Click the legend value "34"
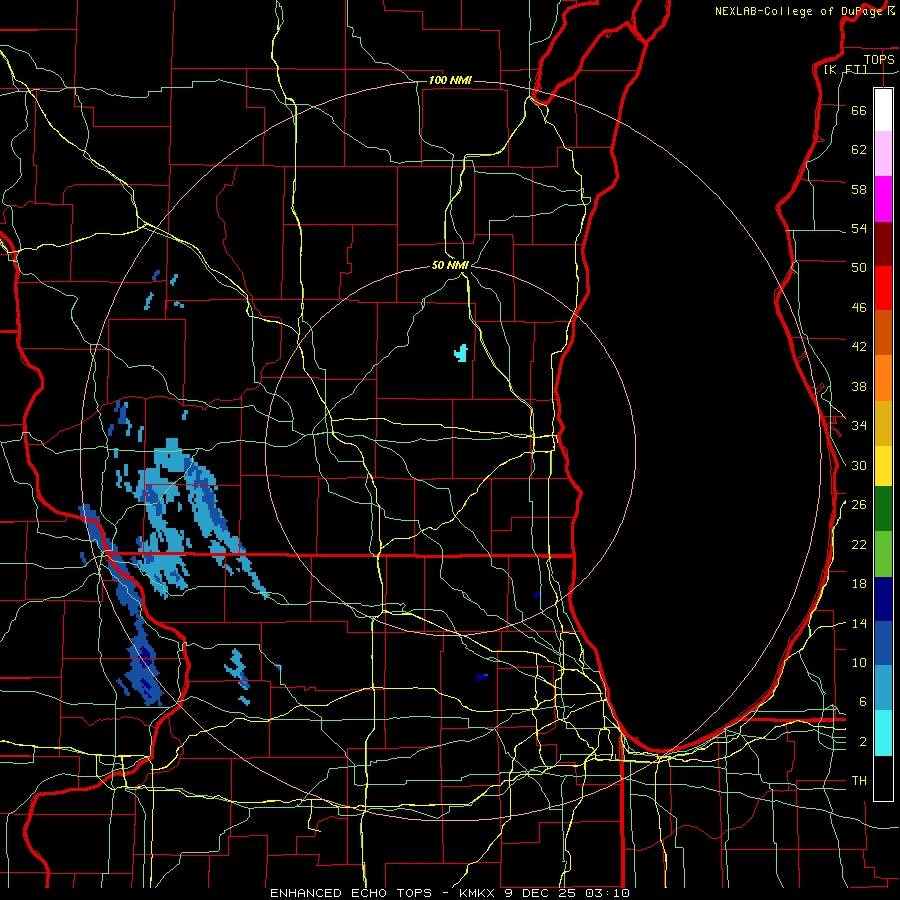The height and width of the screenshot is (900, 900). [x=859, y=425]
